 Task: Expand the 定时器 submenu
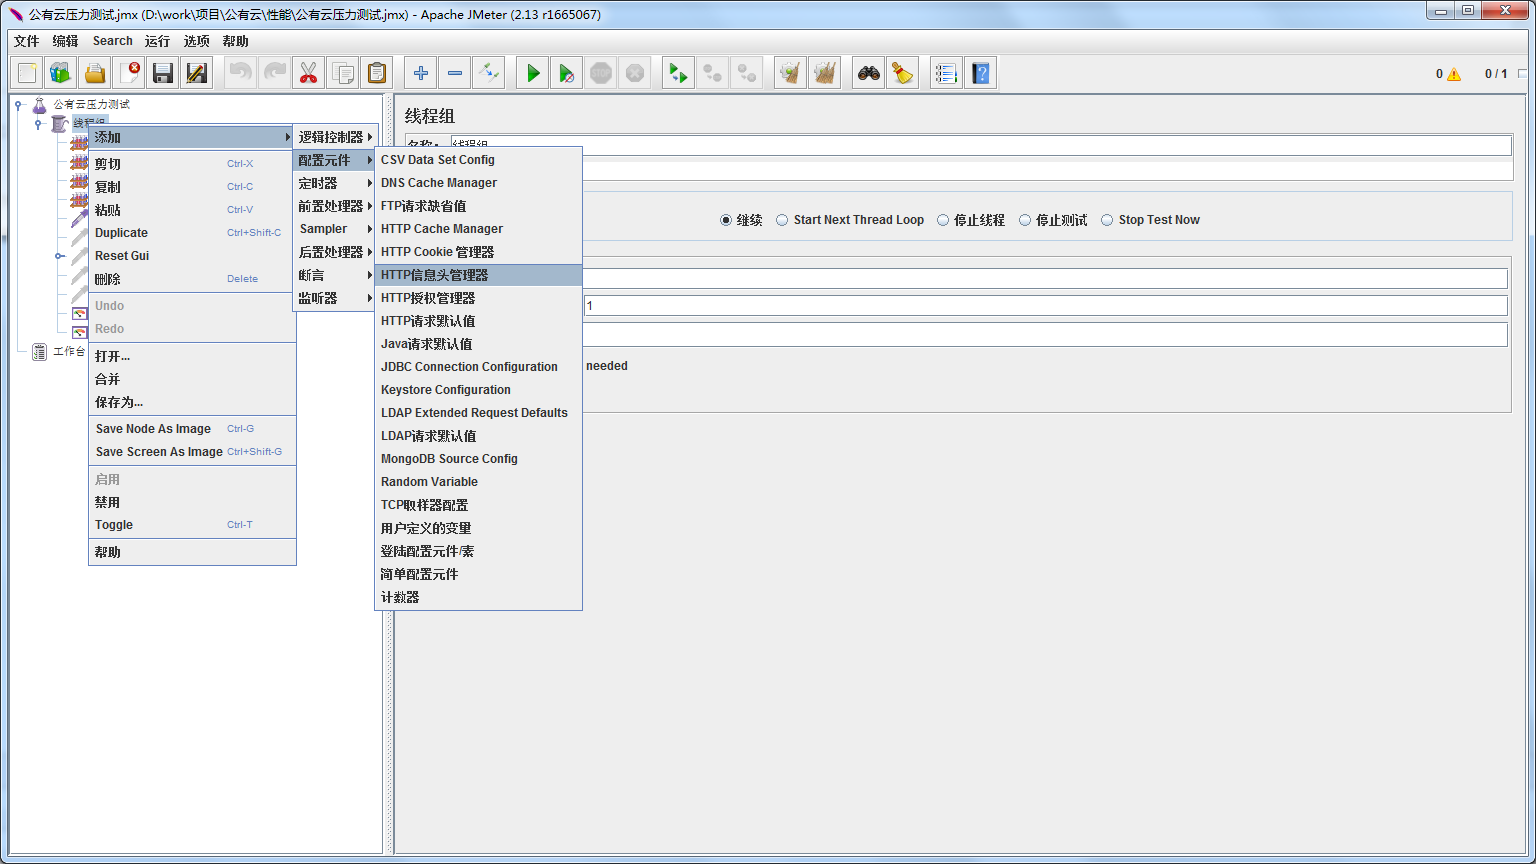(x=335, y=183)
